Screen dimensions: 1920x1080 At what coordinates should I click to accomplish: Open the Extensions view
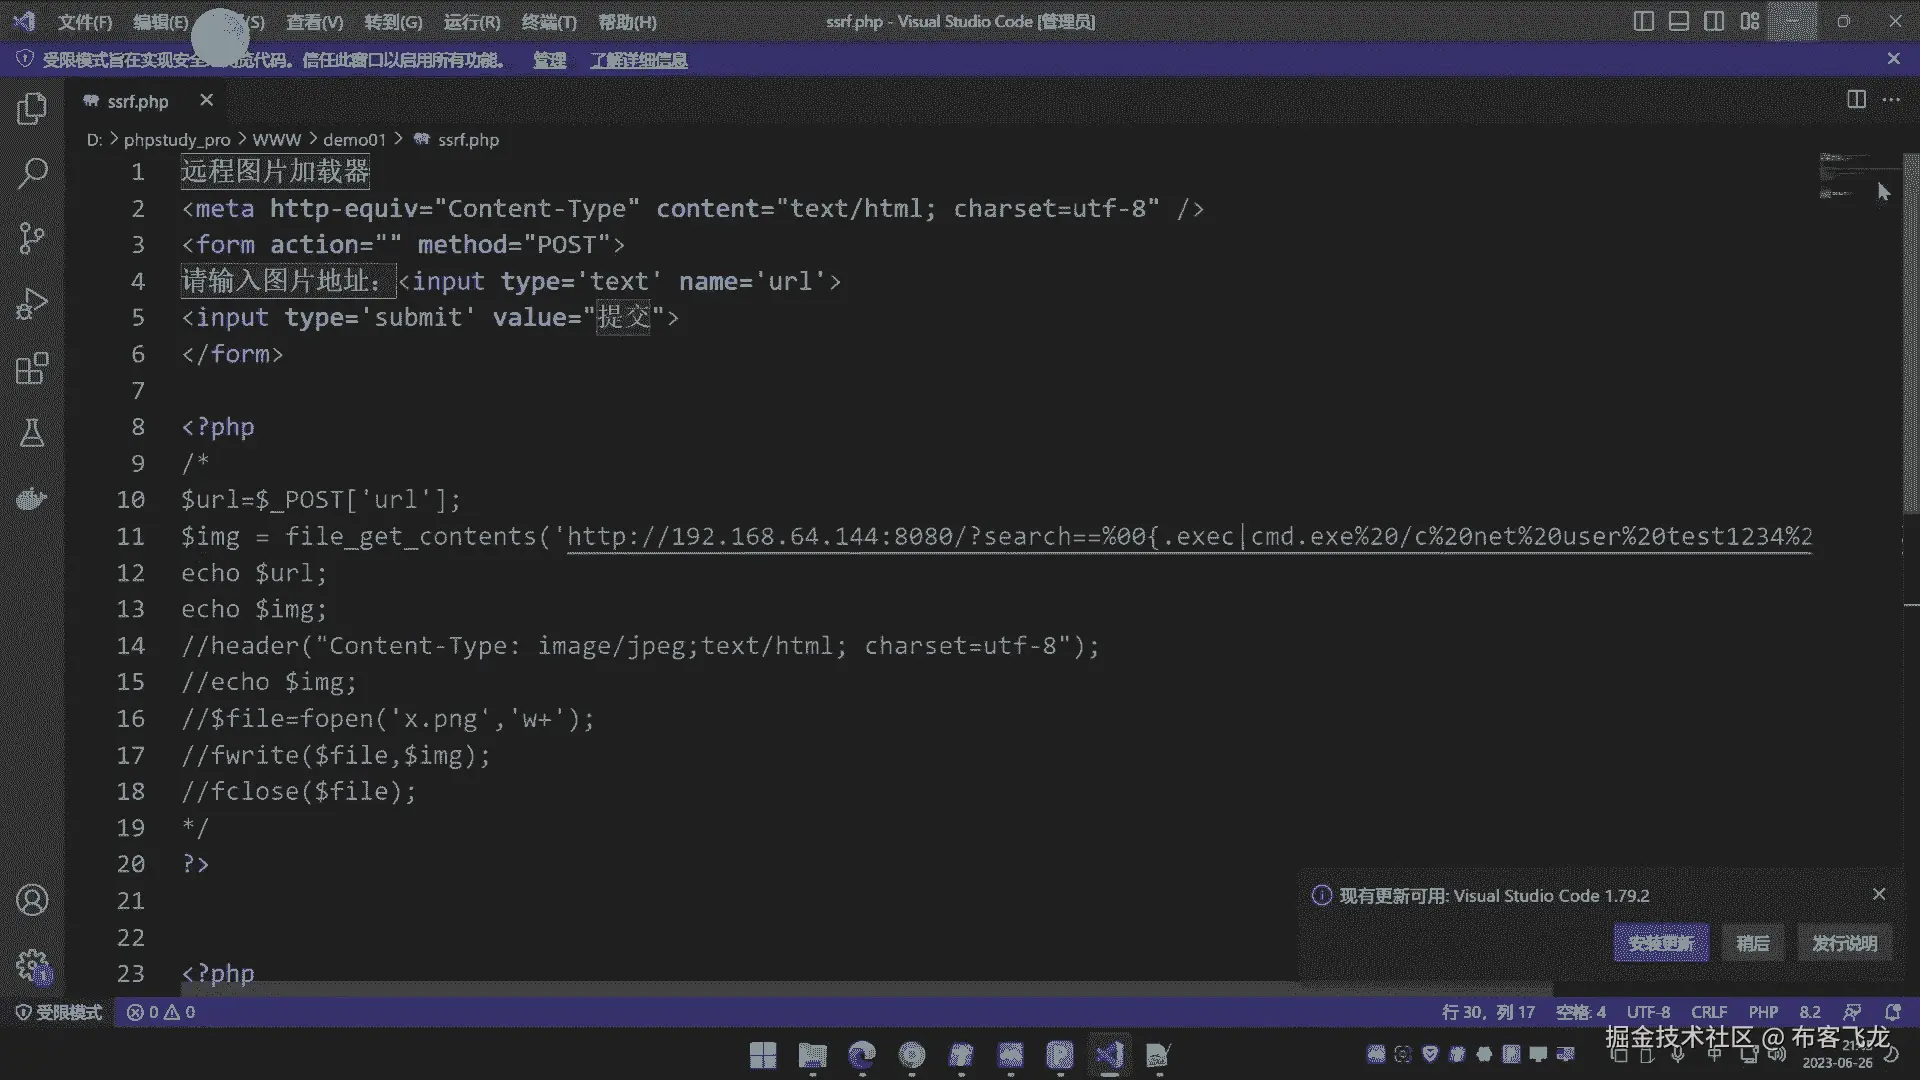pyautogui.click(x=32, y=368)
